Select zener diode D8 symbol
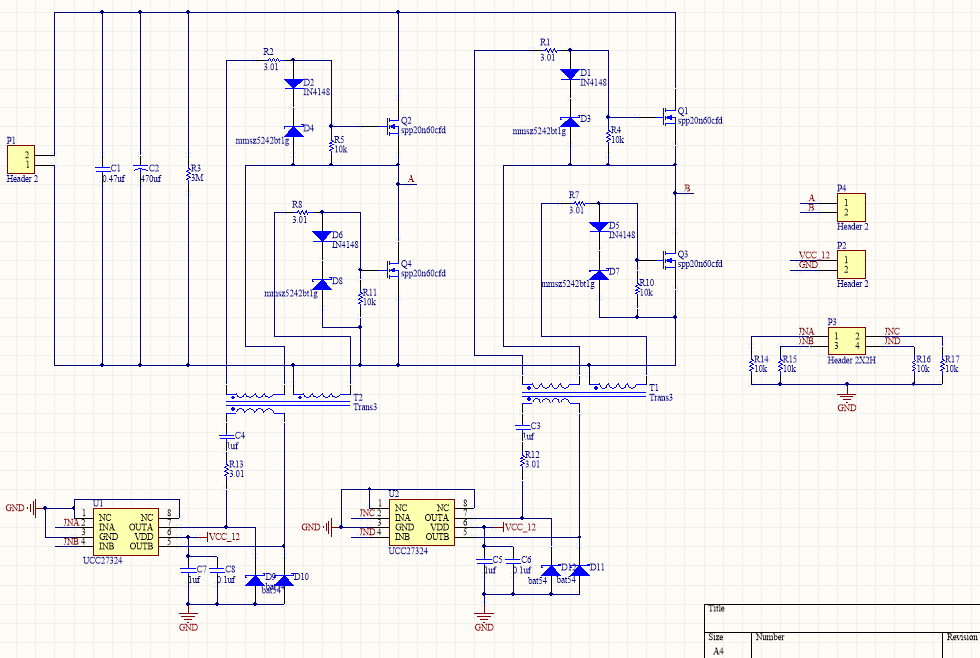 pyautogui.click(x=322, y=284)
